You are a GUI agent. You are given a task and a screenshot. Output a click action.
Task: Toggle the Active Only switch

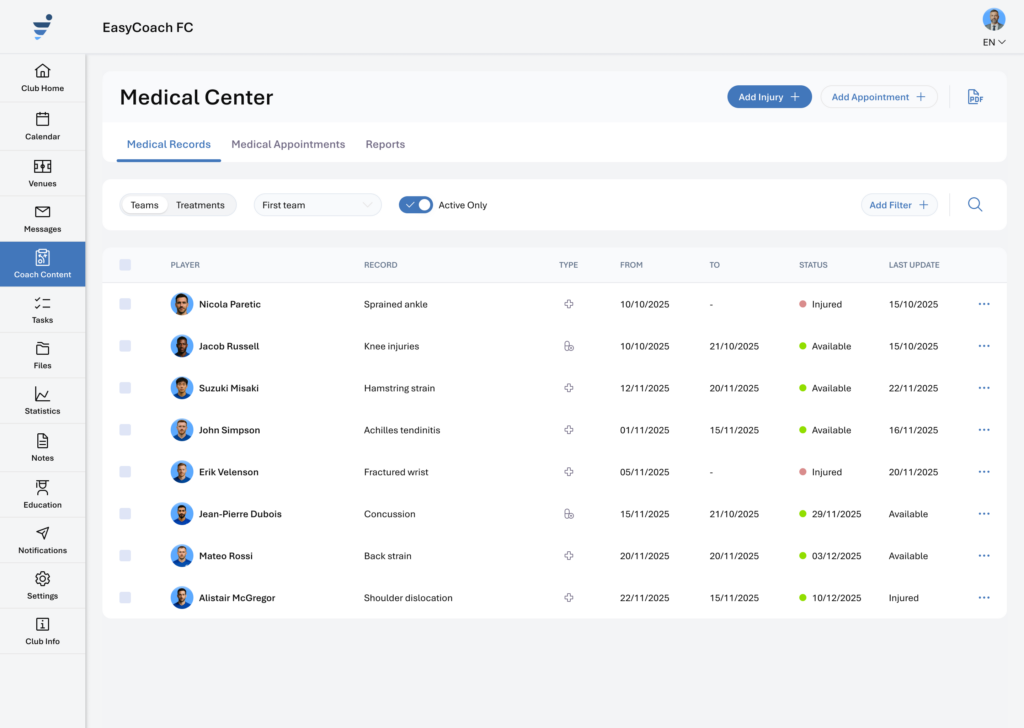pos(415,205)
